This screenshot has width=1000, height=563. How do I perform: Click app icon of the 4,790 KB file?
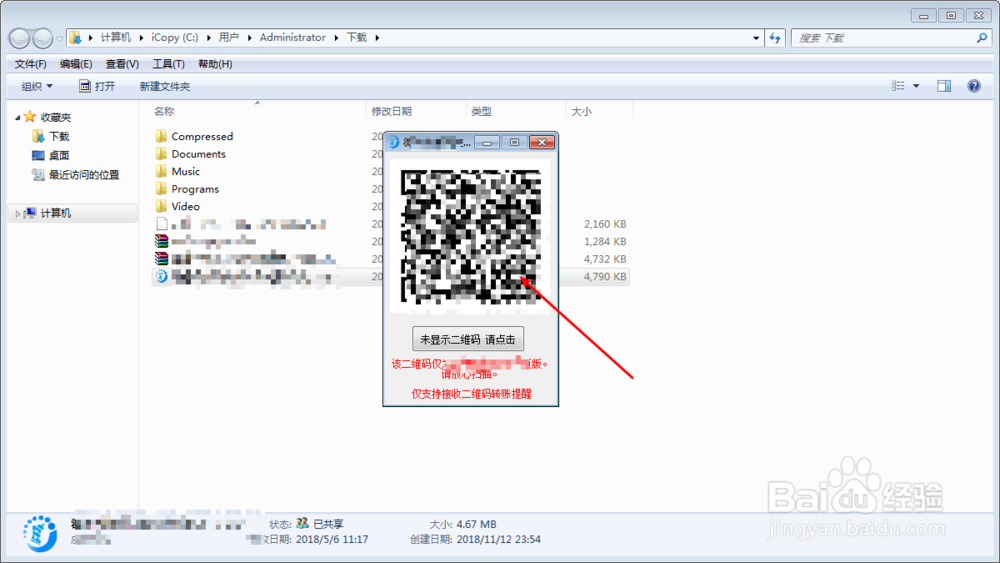point(162,276)
